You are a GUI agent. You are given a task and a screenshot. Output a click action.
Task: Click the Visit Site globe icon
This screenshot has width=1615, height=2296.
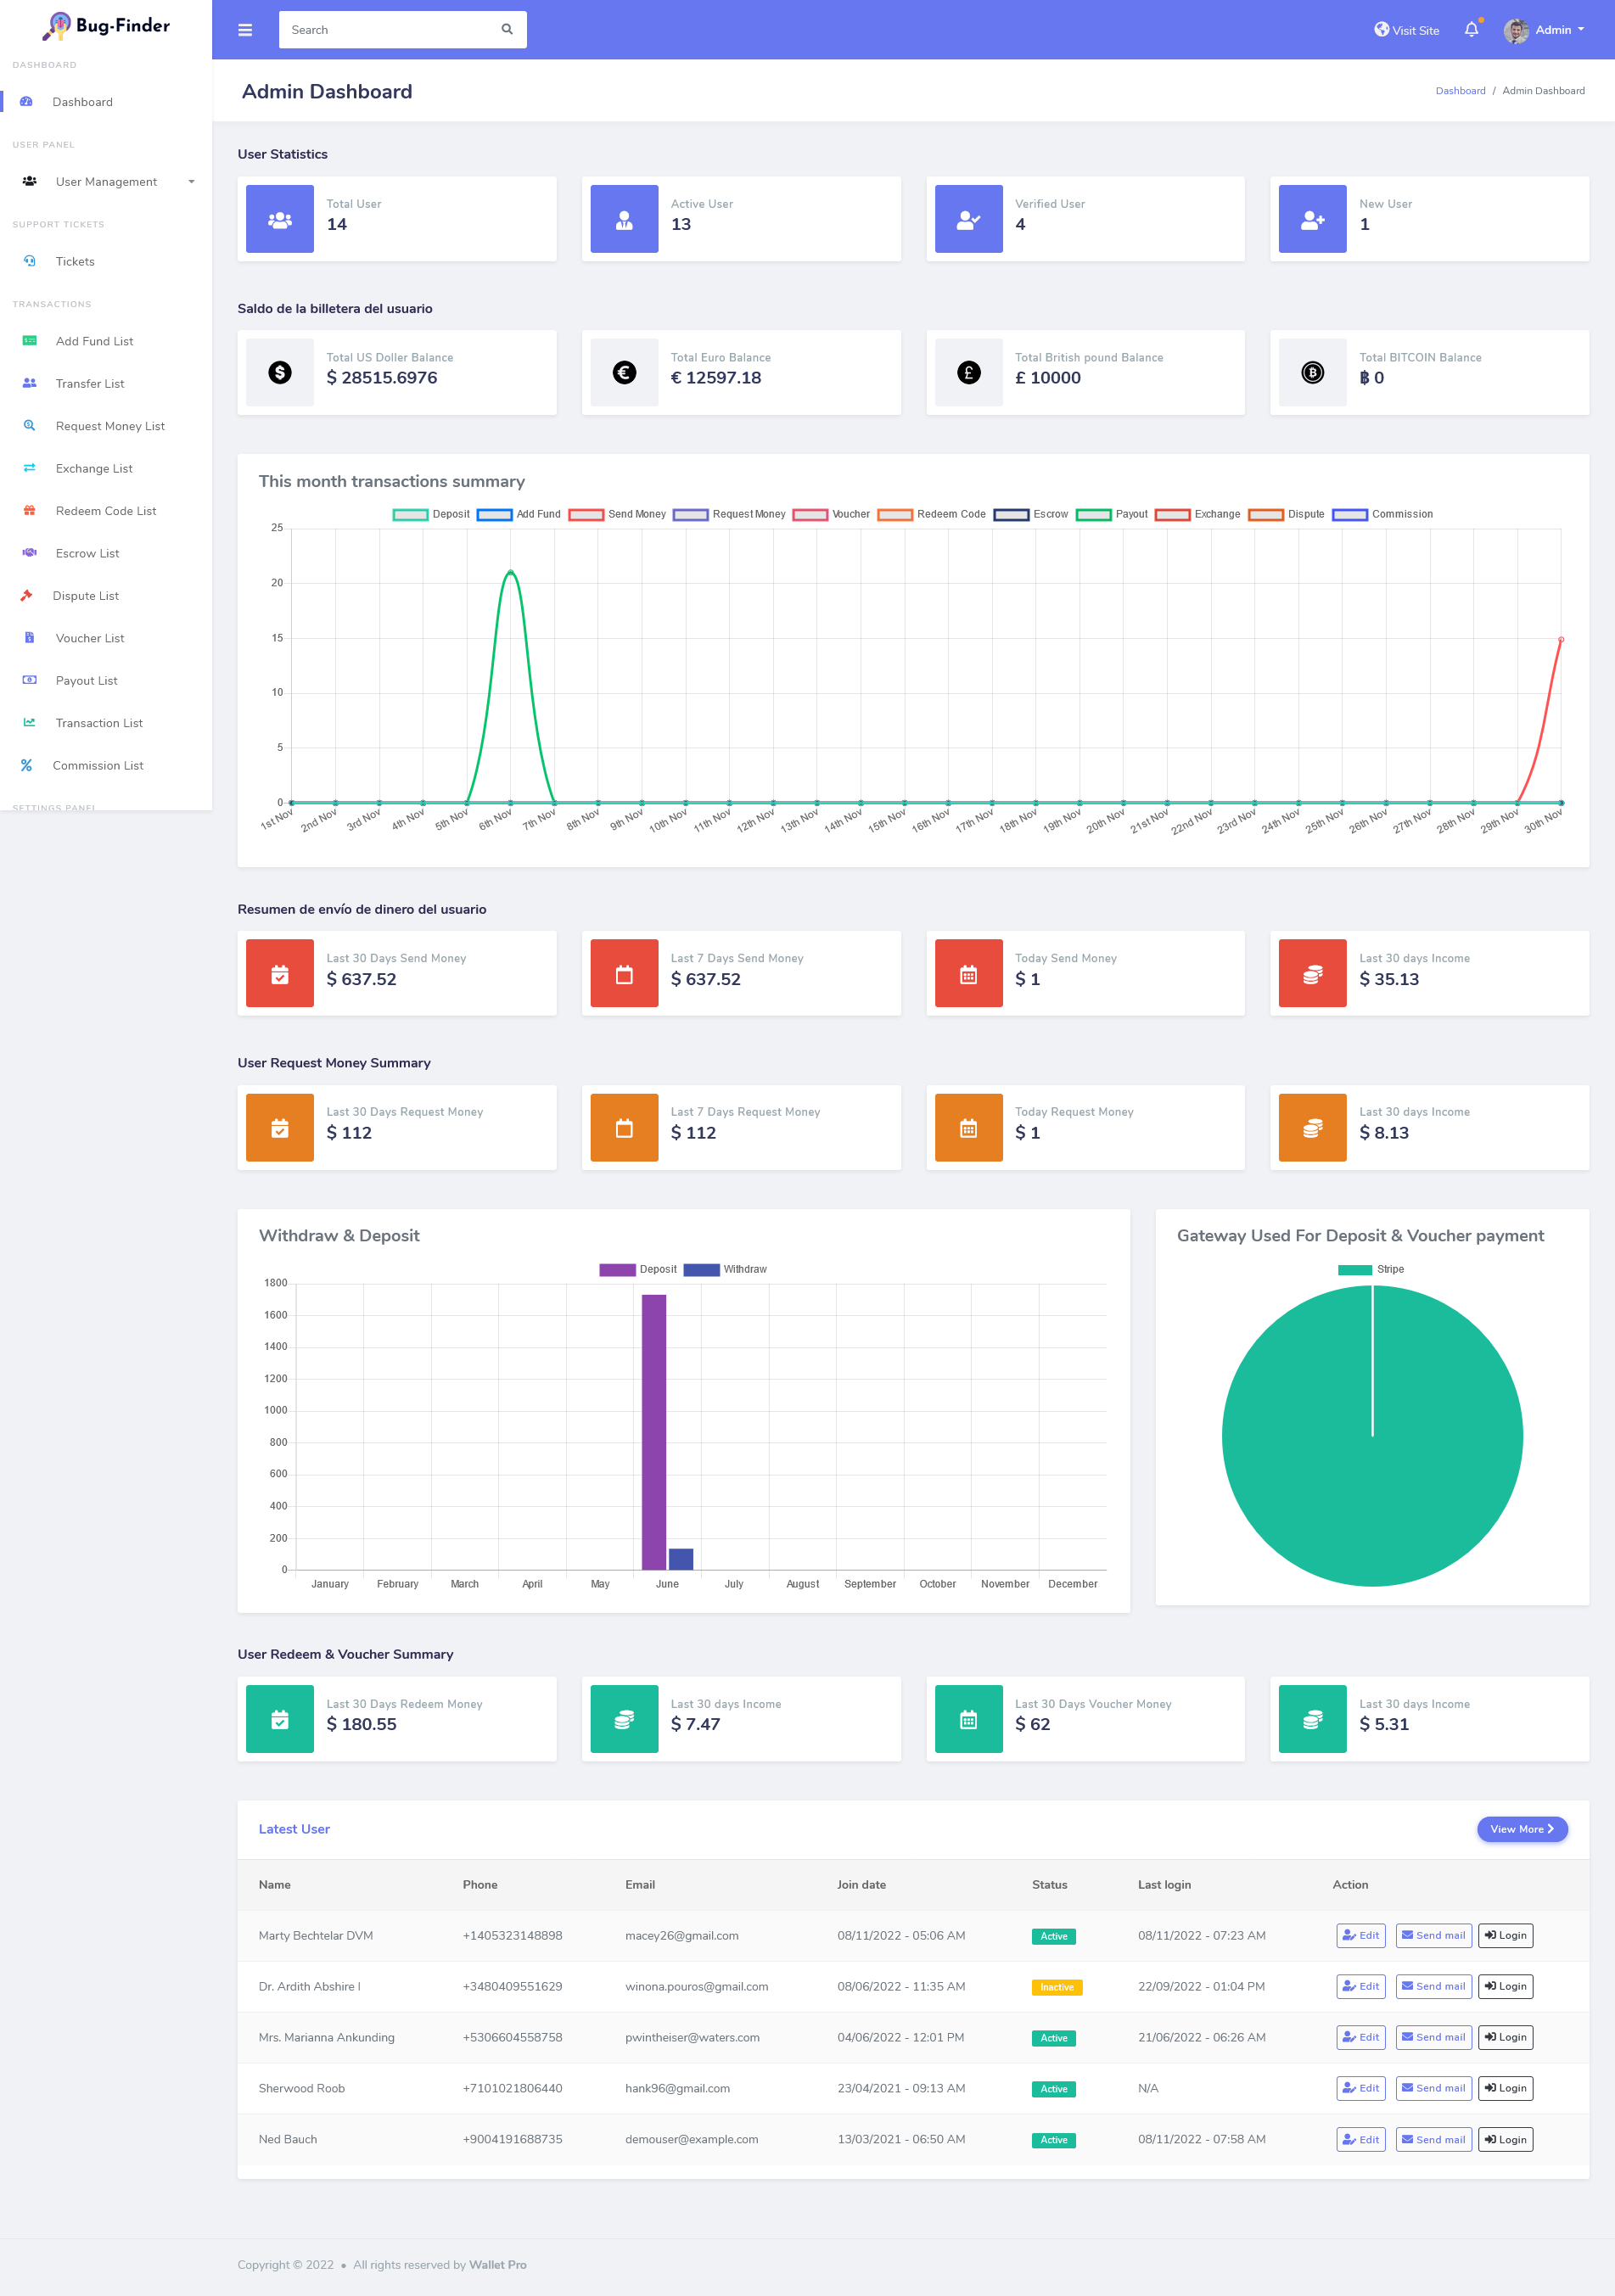click(x=1381, y=30)
